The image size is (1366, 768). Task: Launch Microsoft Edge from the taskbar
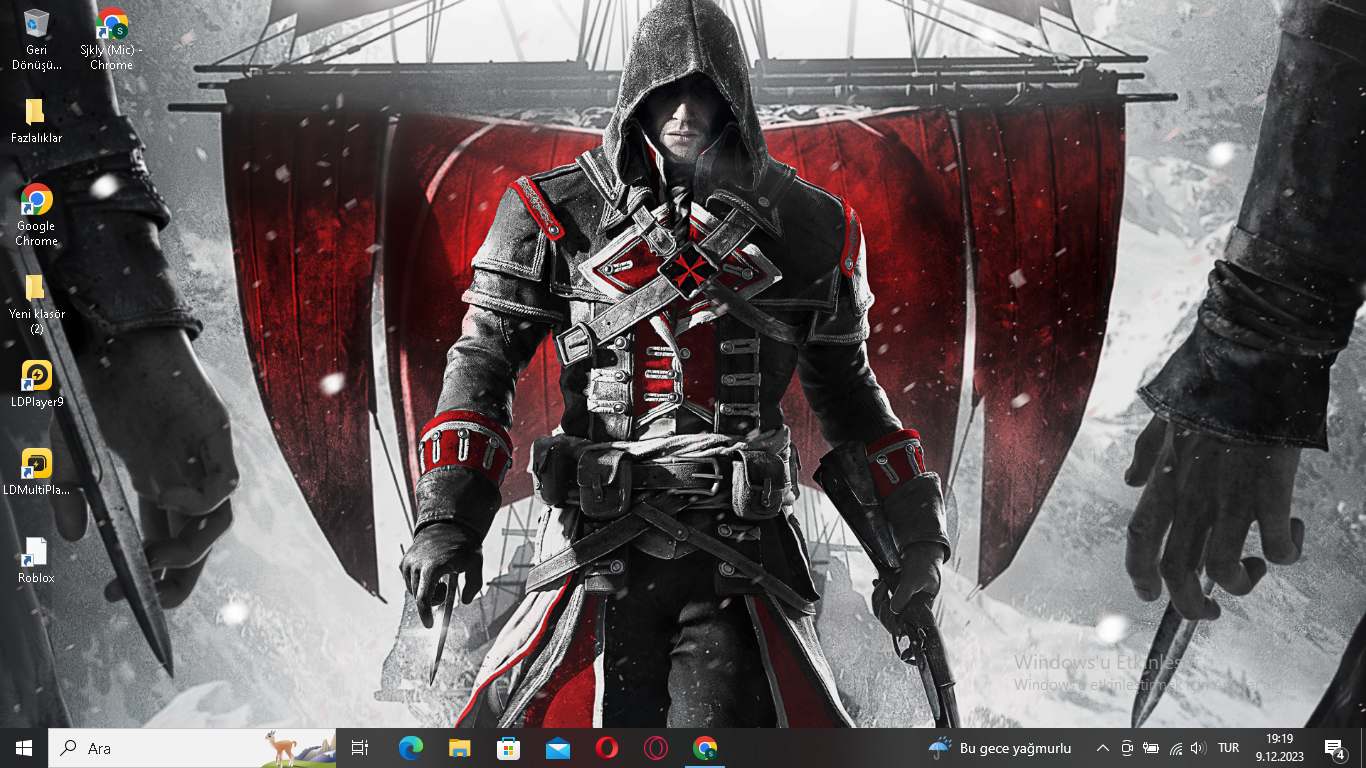pyautogui.click(x=410, y=748)
